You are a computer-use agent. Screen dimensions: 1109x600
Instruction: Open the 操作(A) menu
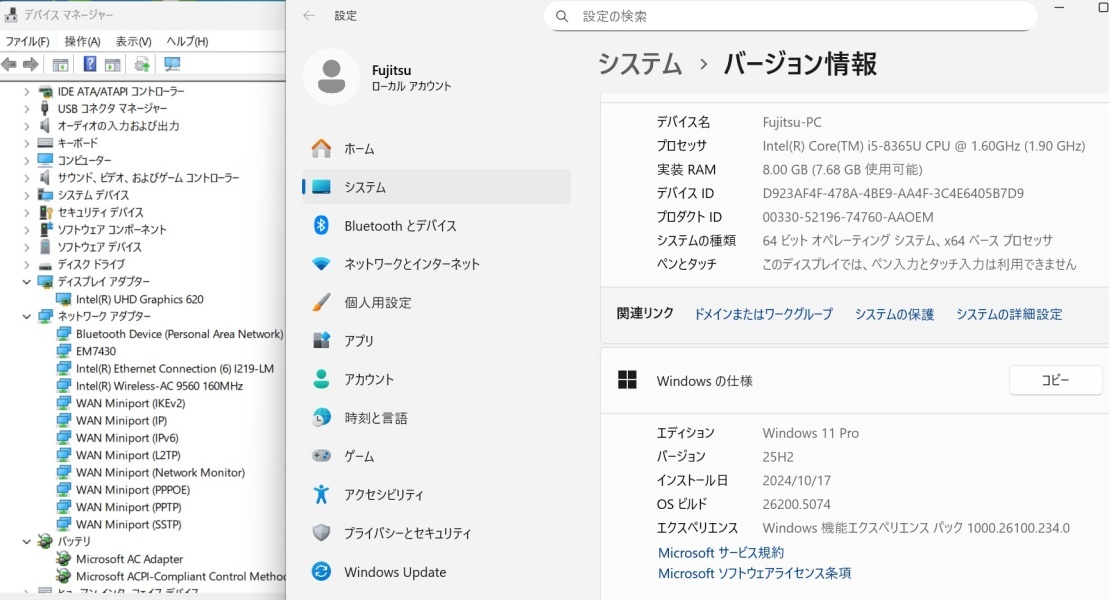point(82,41)
